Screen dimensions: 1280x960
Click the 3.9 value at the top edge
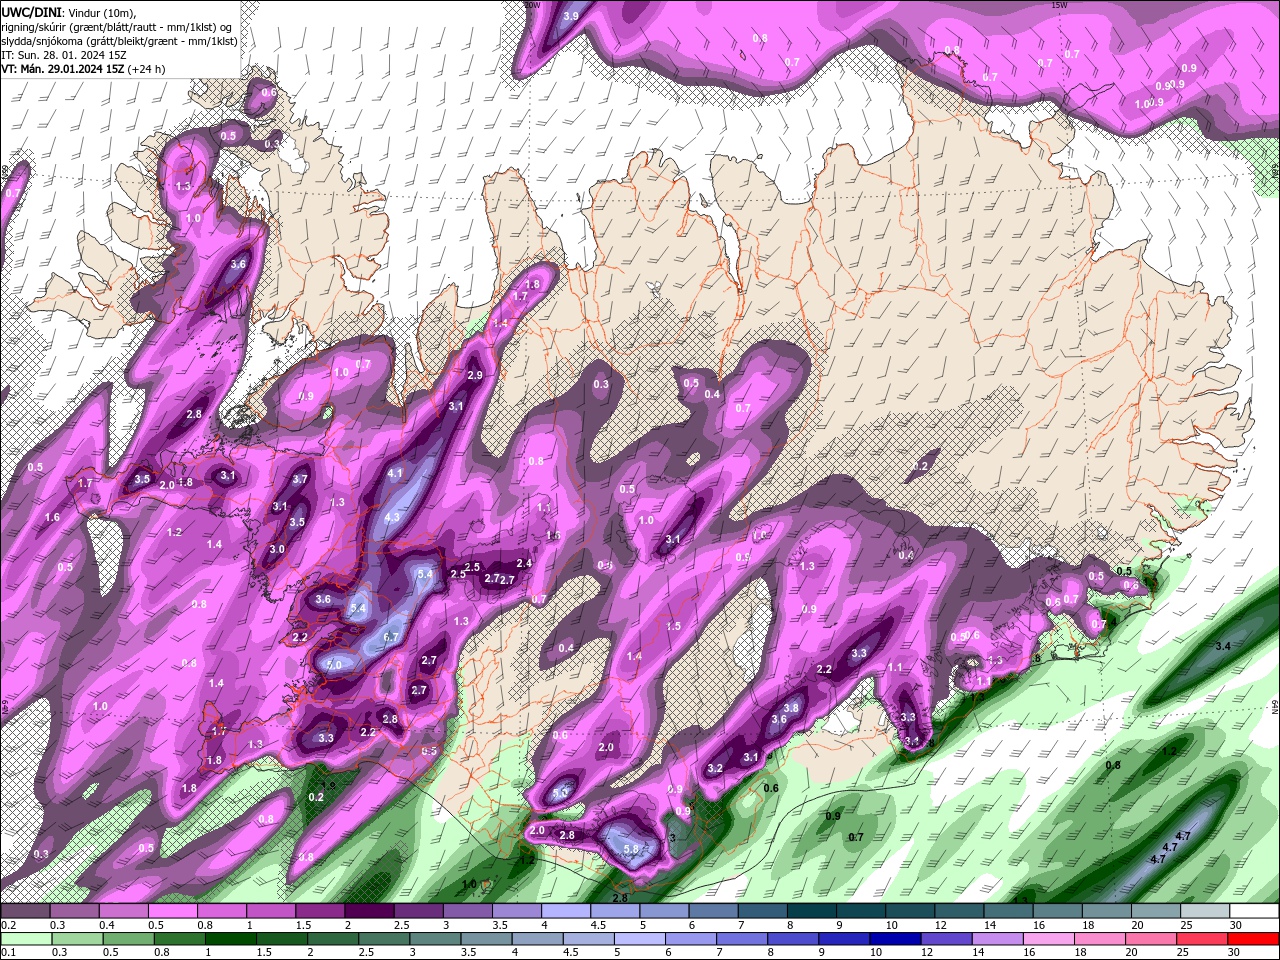(x=571, y=17)
